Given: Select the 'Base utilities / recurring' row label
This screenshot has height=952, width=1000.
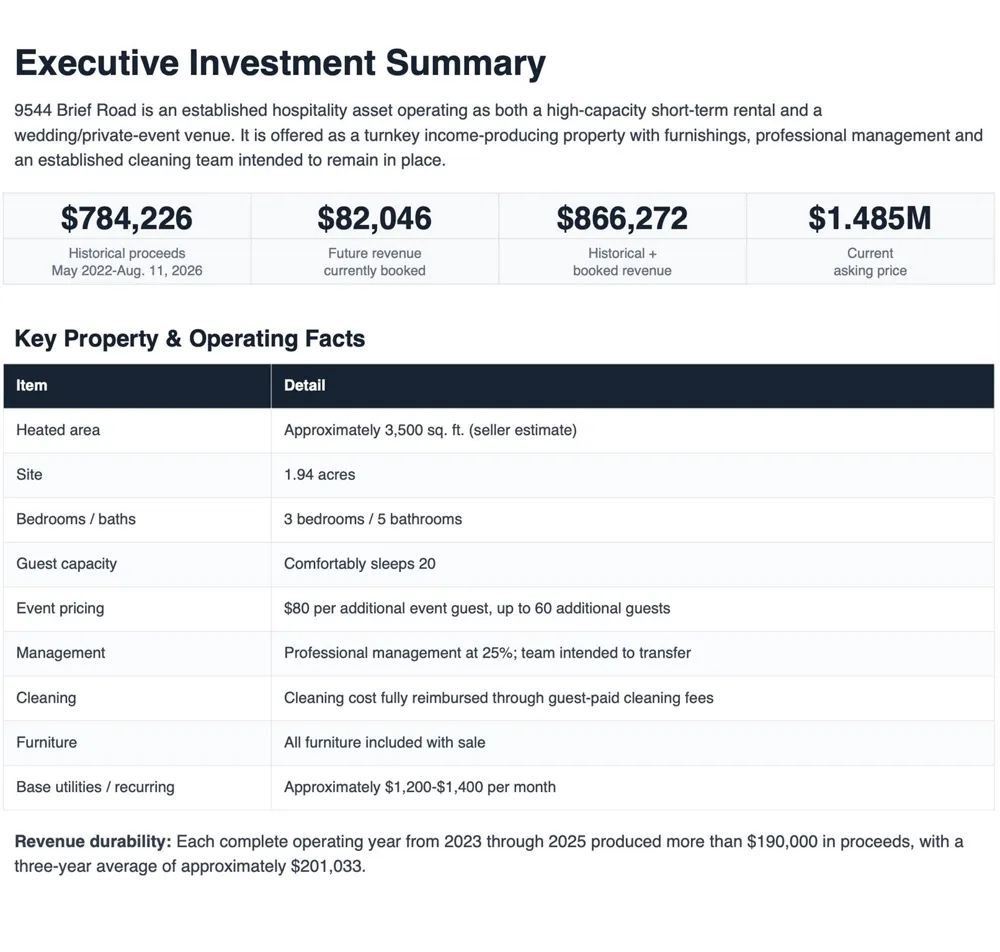Looking at the screenshot, I should pos(95,787).
